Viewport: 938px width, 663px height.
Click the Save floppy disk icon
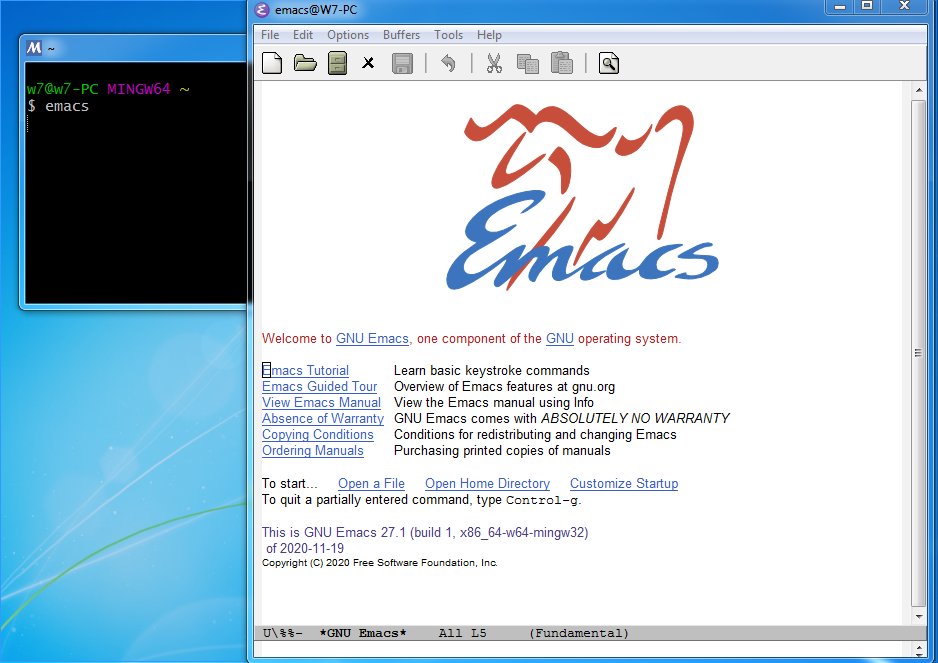[x=402, y=63]
